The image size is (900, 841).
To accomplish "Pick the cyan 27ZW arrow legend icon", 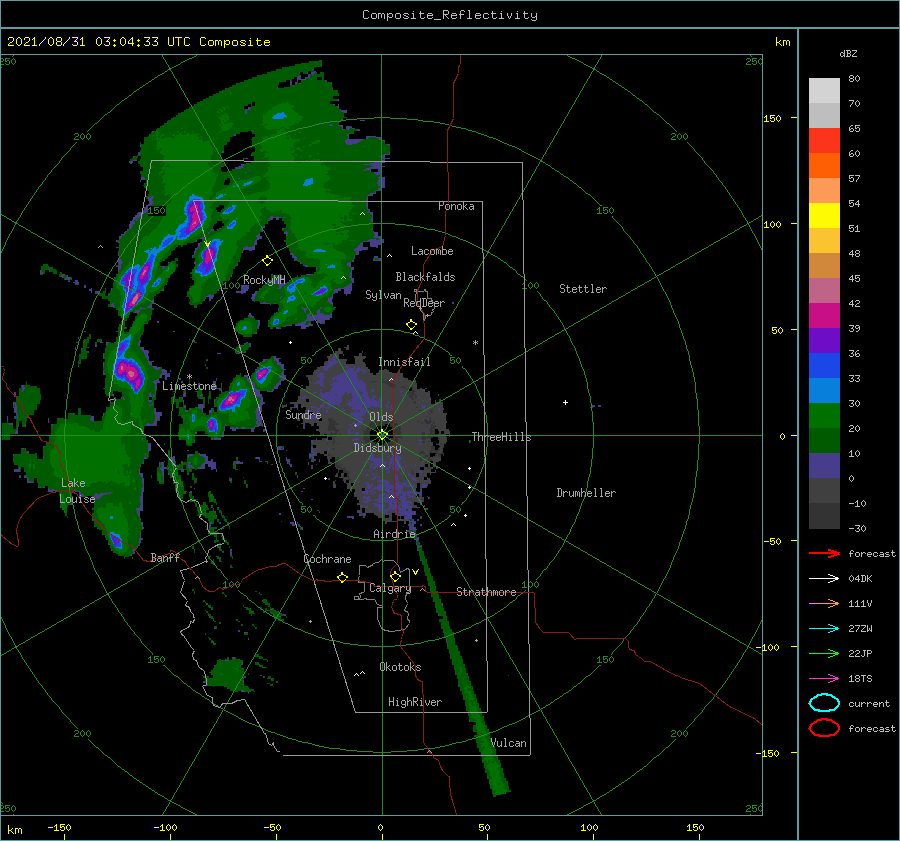I will point(824,629).
